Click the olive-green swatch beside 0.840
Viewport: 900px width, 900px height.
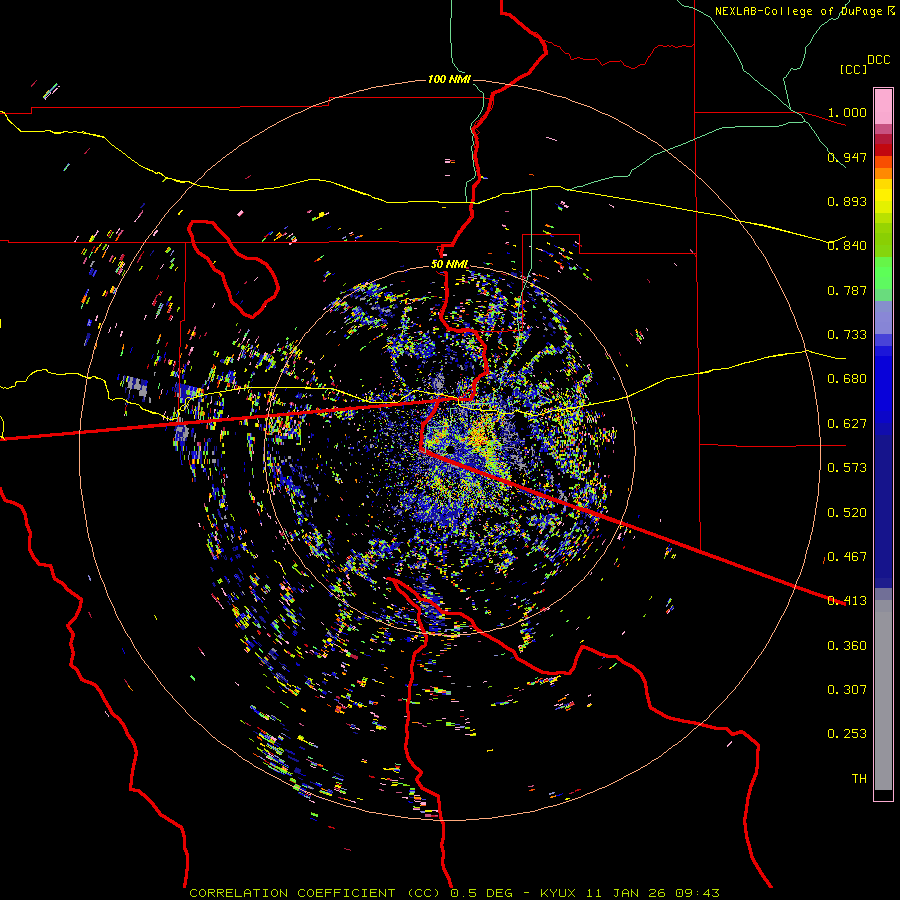point(883,240)
